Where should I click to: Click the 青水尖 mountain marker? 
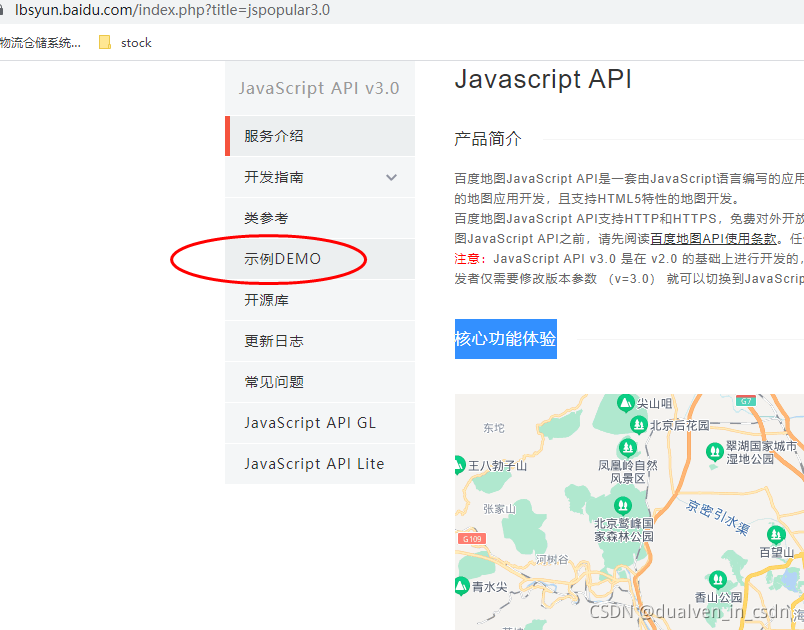pyautogui.click(x=461, y=585)
